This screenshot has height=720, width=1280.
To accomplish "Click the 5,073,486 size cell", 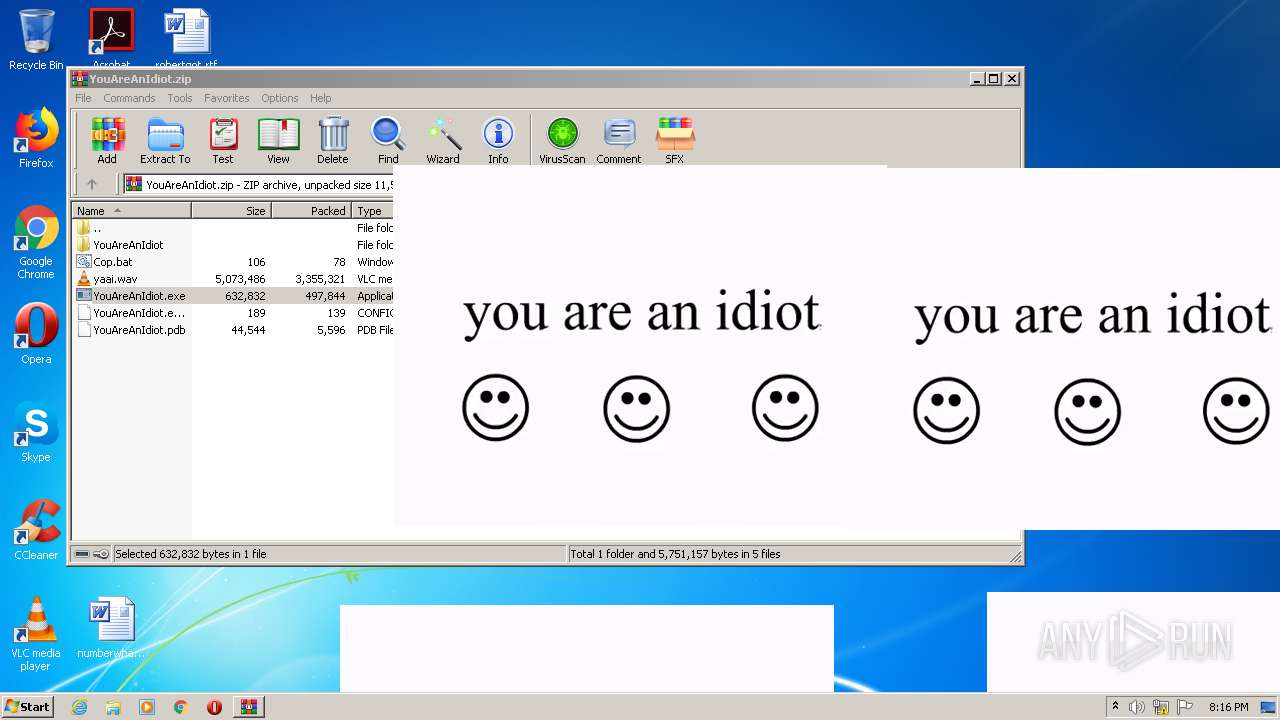I will point(240,279).
